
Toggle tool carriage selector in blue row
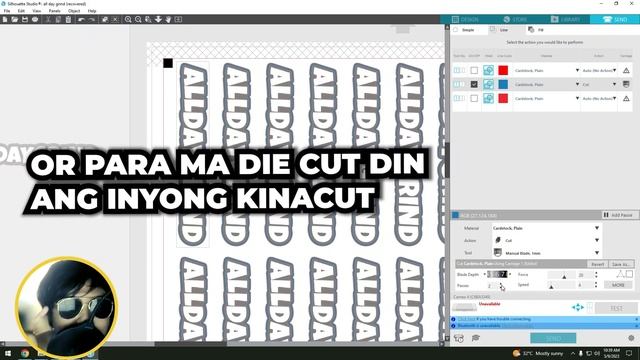pos(459,84)
